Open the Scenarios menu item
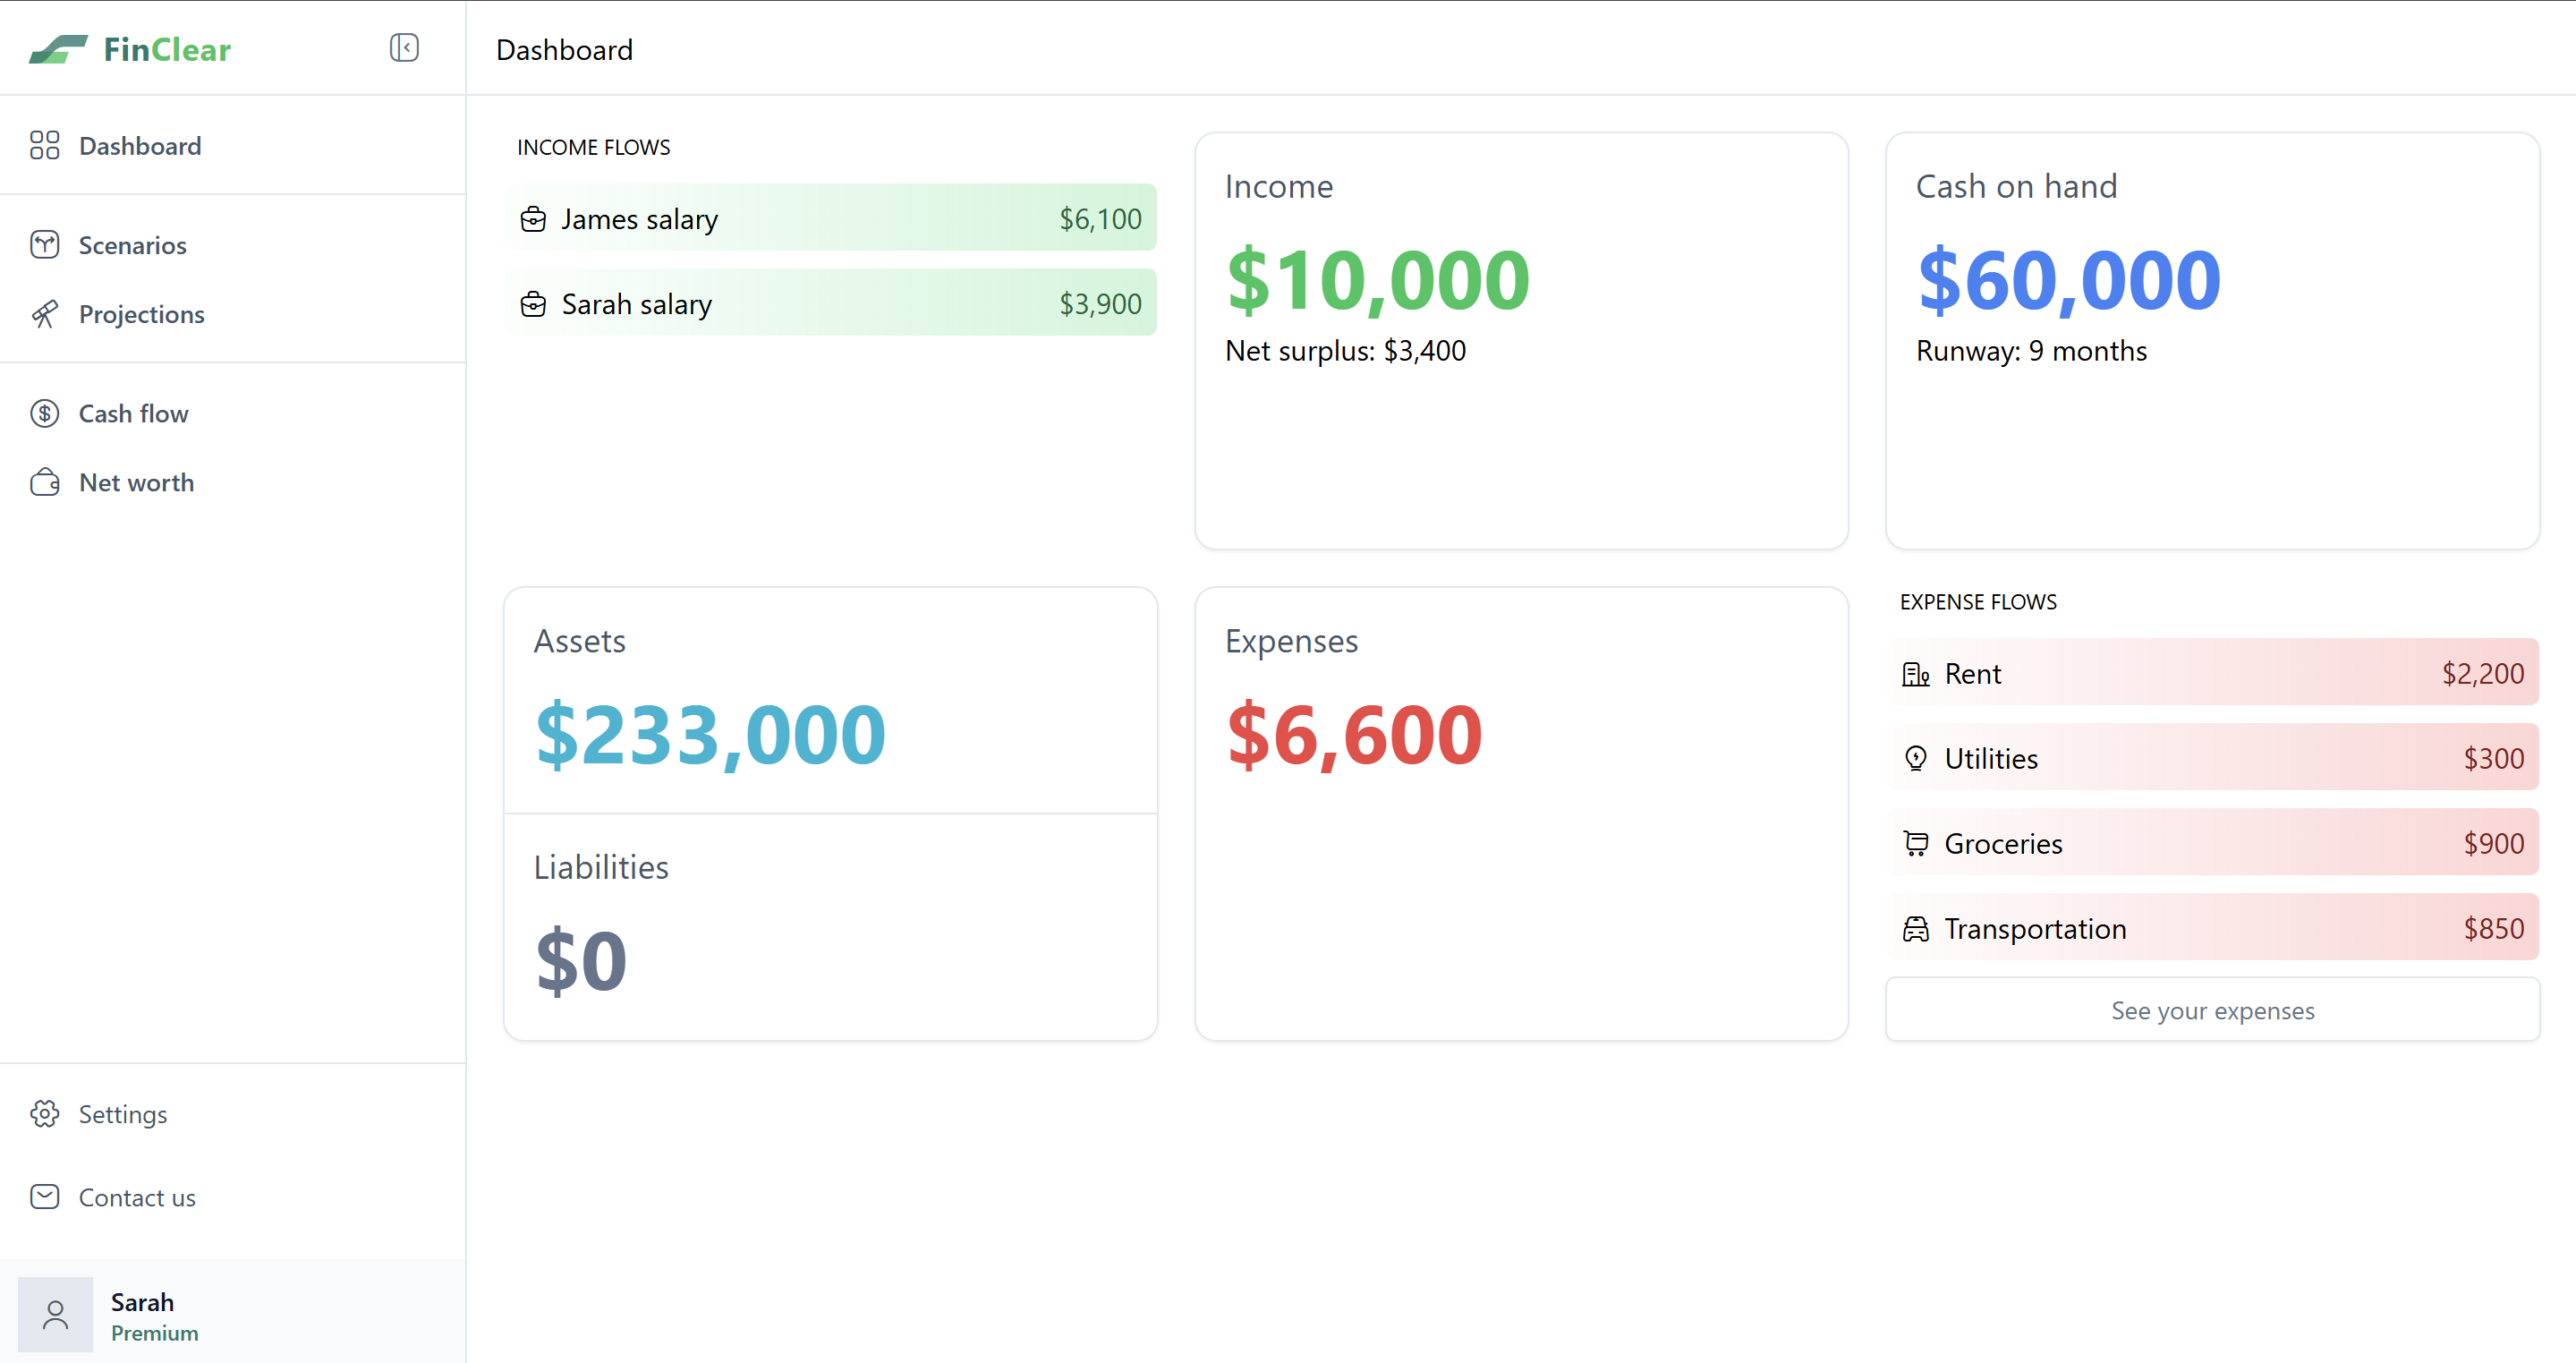 [132, 245]
